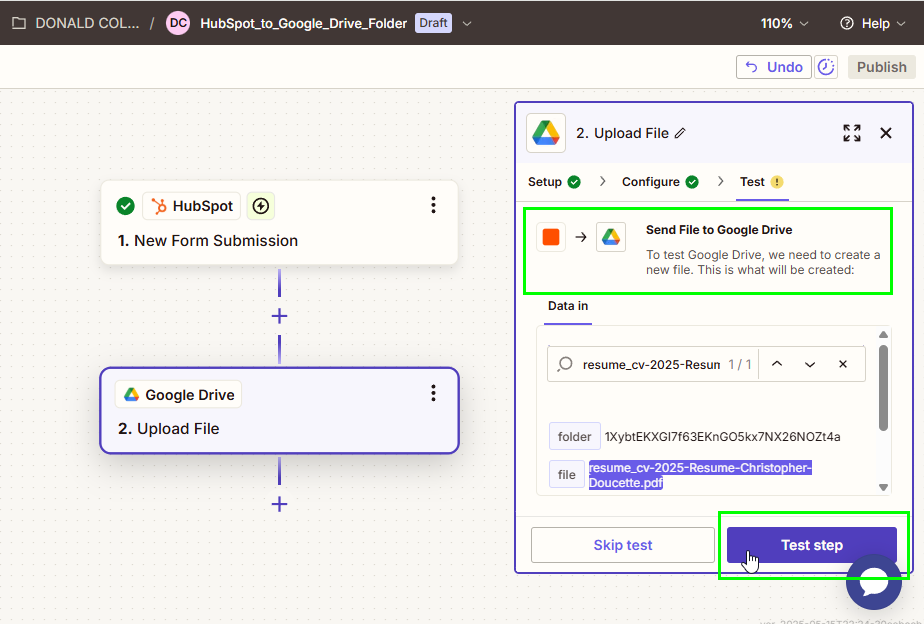Open HubSpot step three-dot menu
This screenshot has width=924, height=624.
click(434, 205)
